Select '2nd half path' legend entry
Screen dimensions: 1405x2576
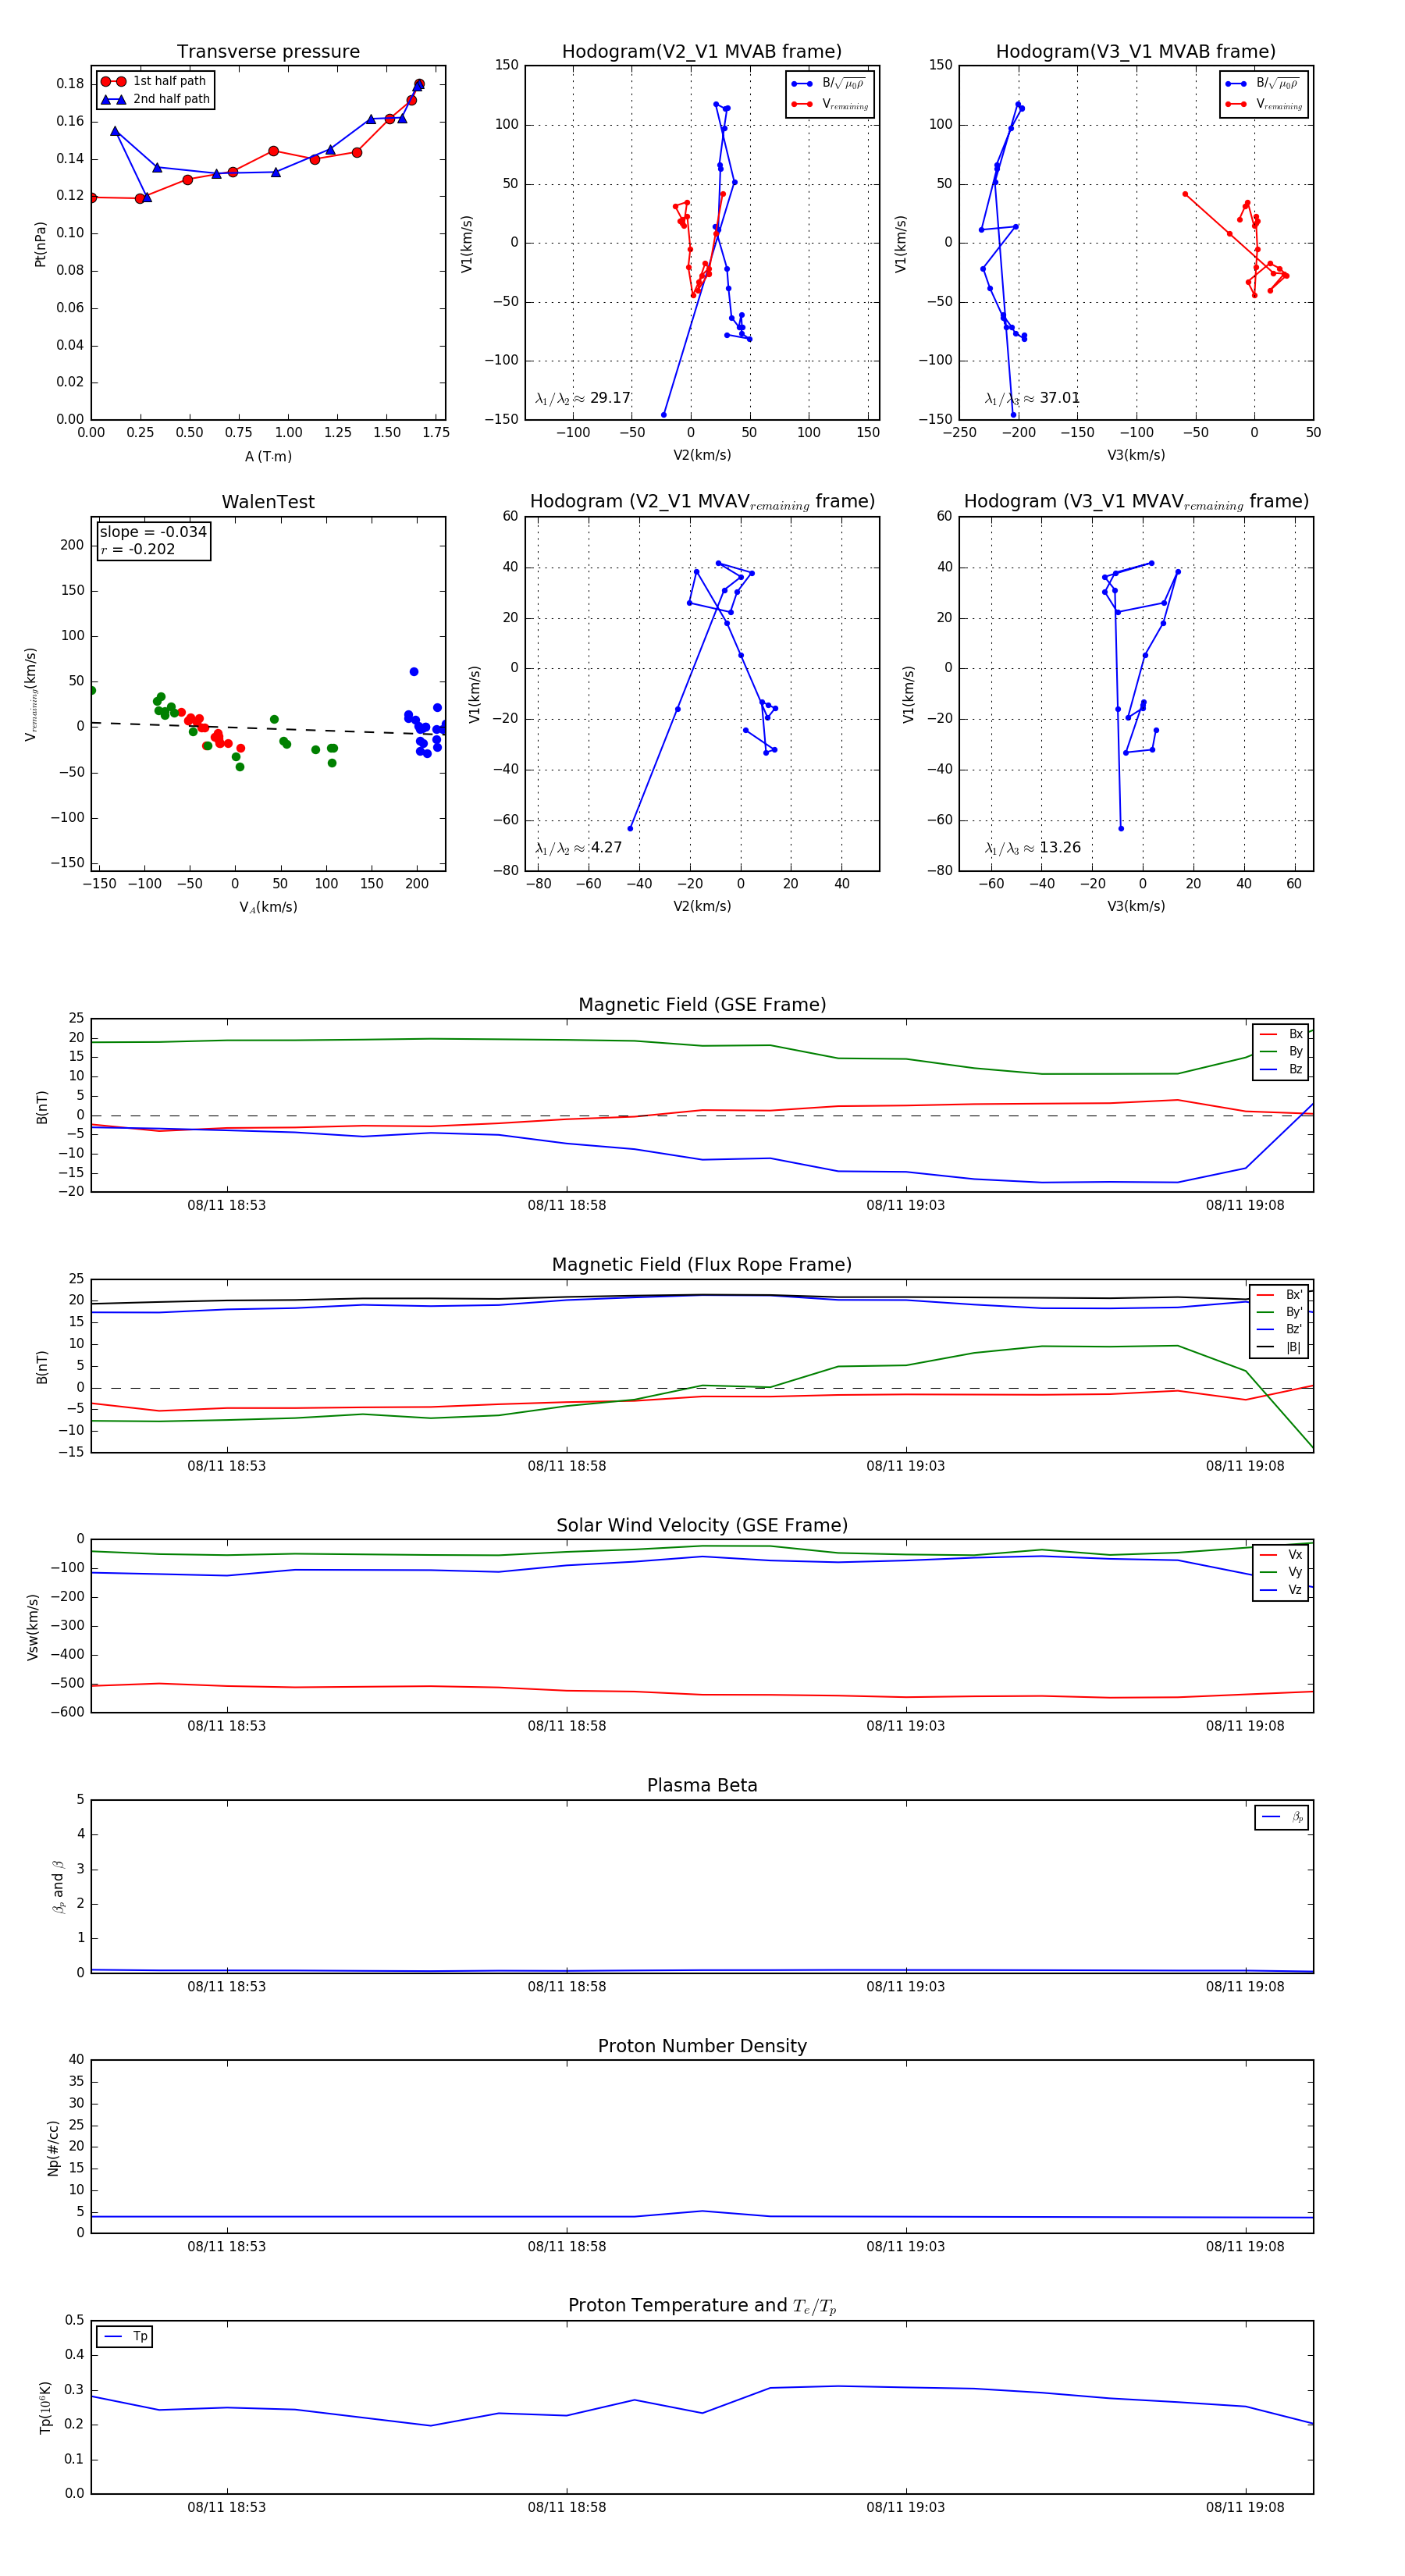[156, 99]
